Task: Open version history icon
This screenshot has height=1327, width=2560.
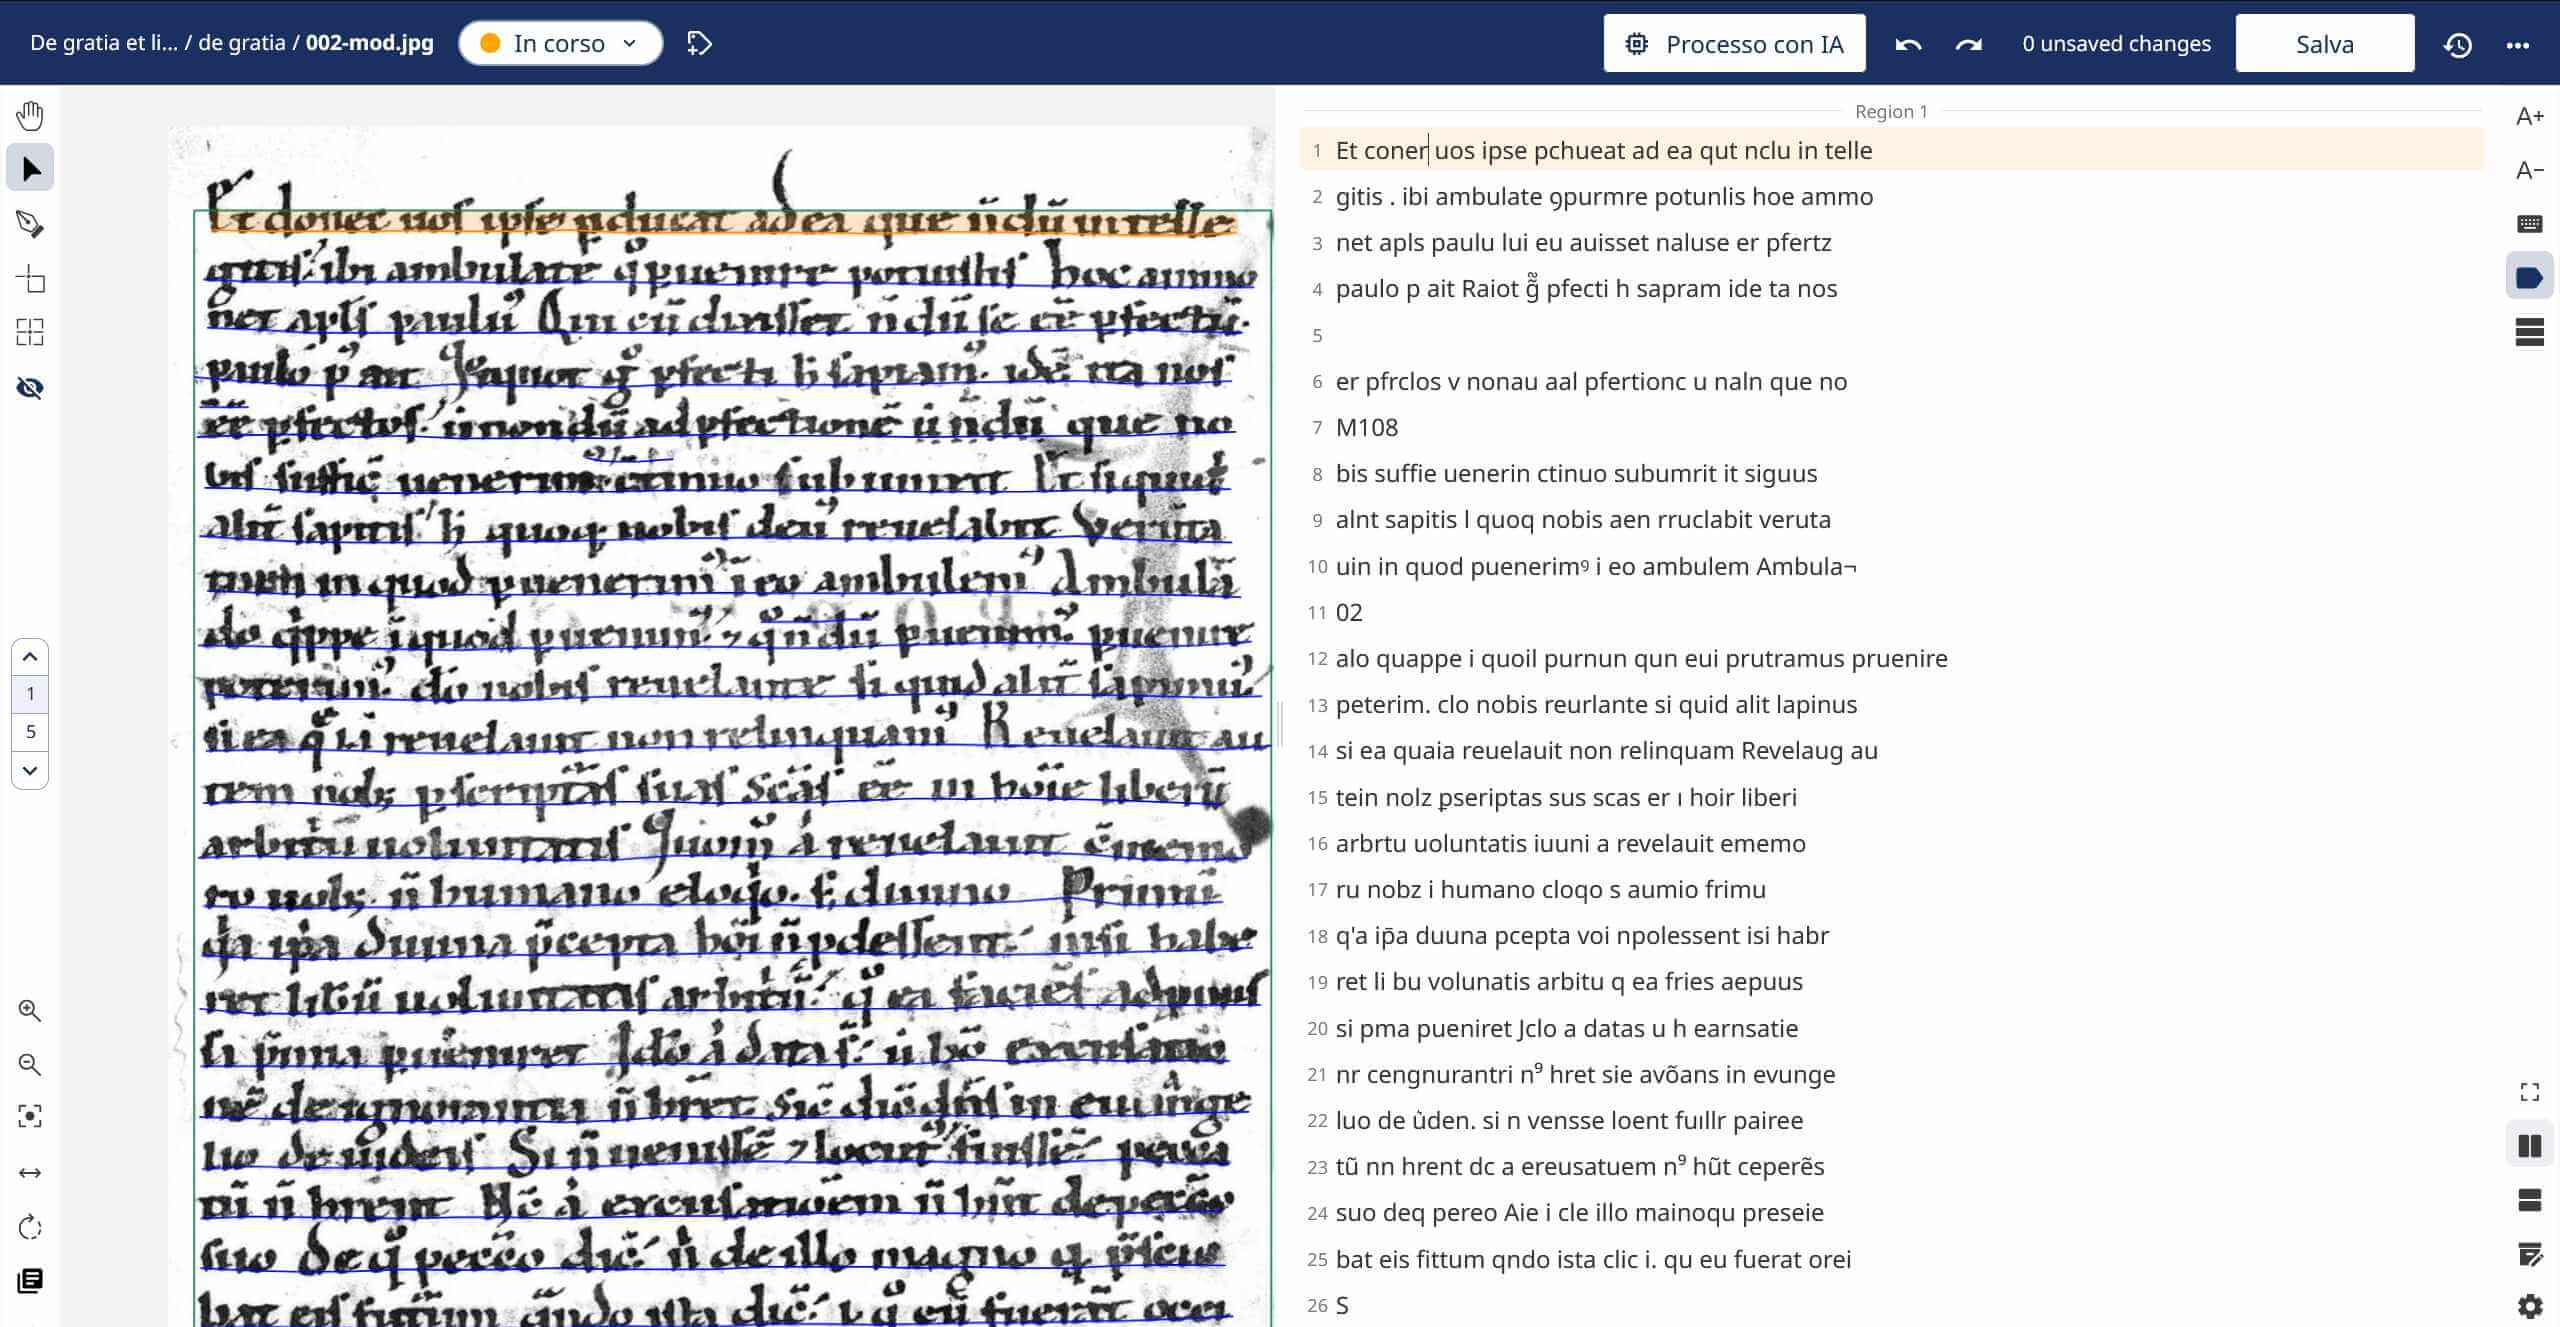Action: tap(2458, 44)
